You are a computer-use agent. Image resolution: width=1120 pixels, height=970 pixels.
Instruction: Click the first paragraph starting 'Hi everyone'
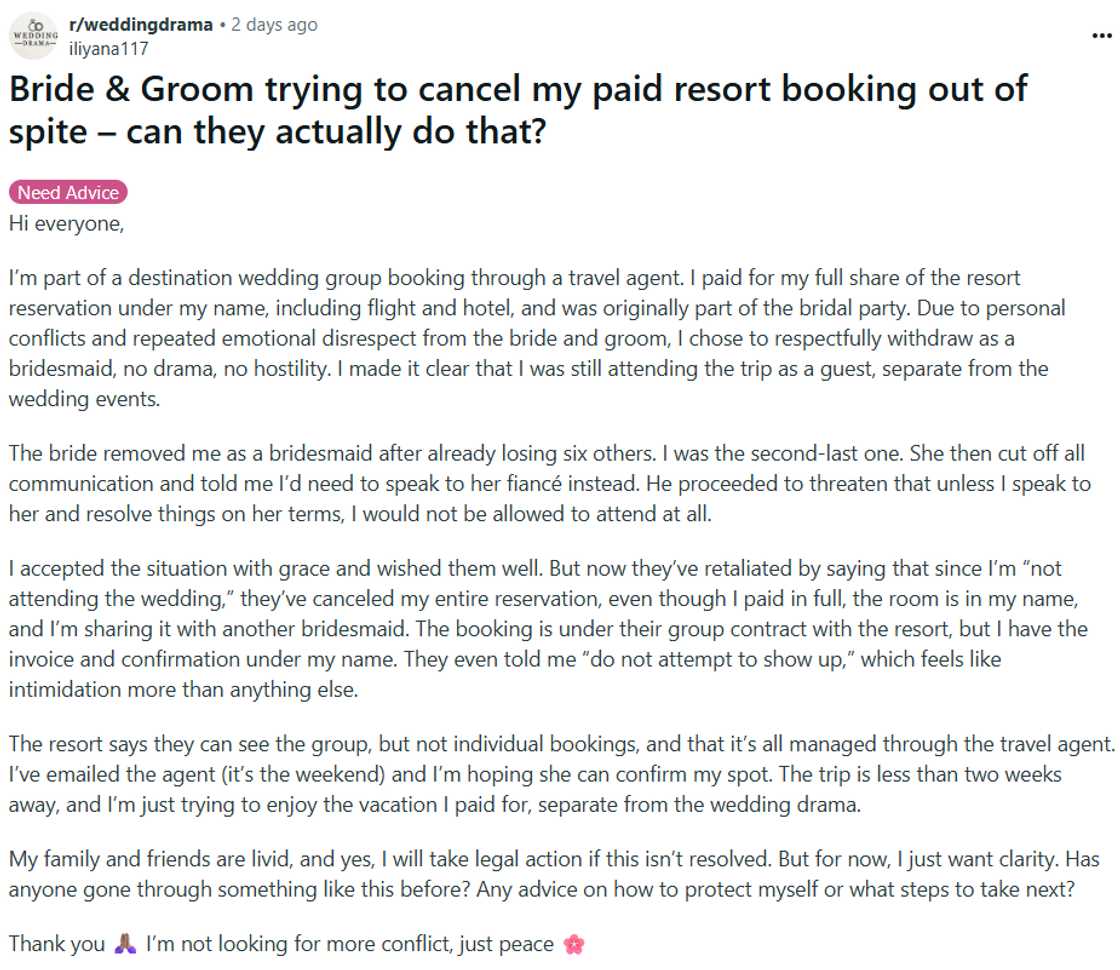point(66,224)
